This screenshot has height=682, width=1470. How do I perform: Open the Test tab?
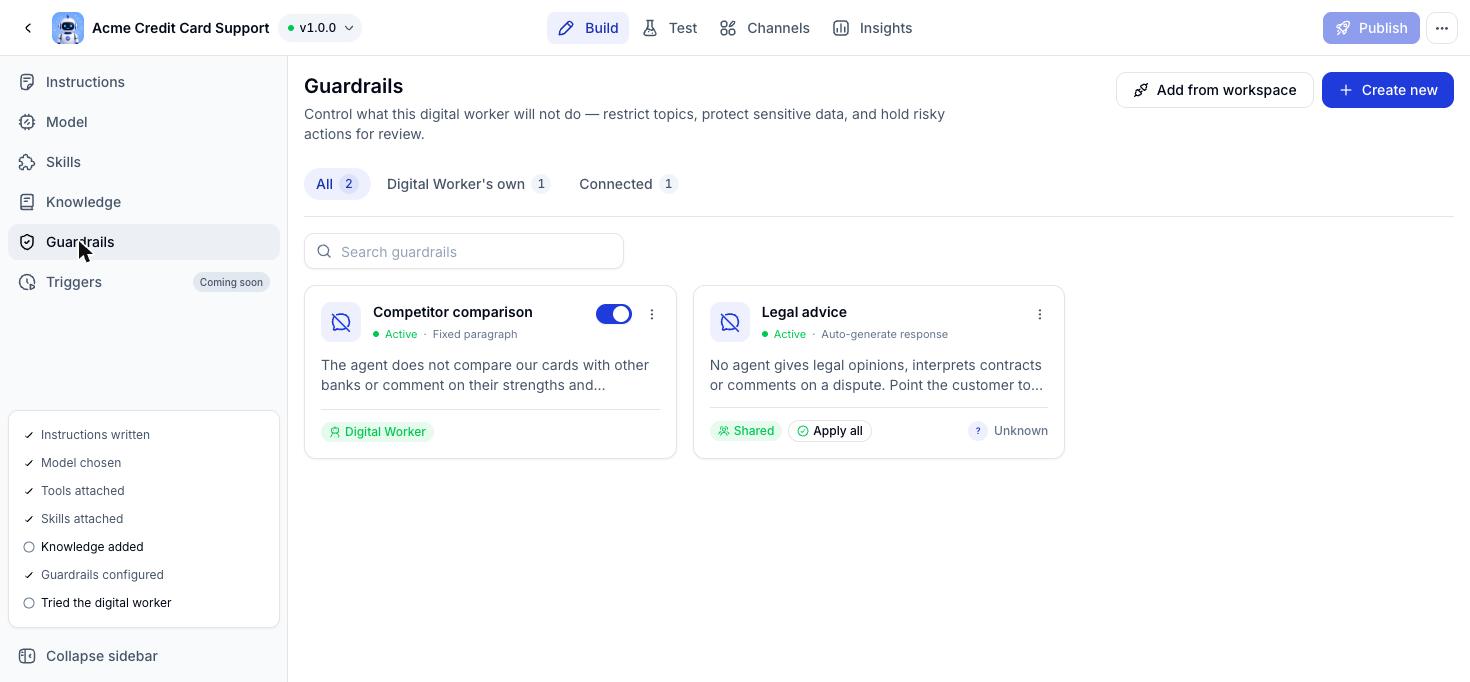click(x=670, y=28)
